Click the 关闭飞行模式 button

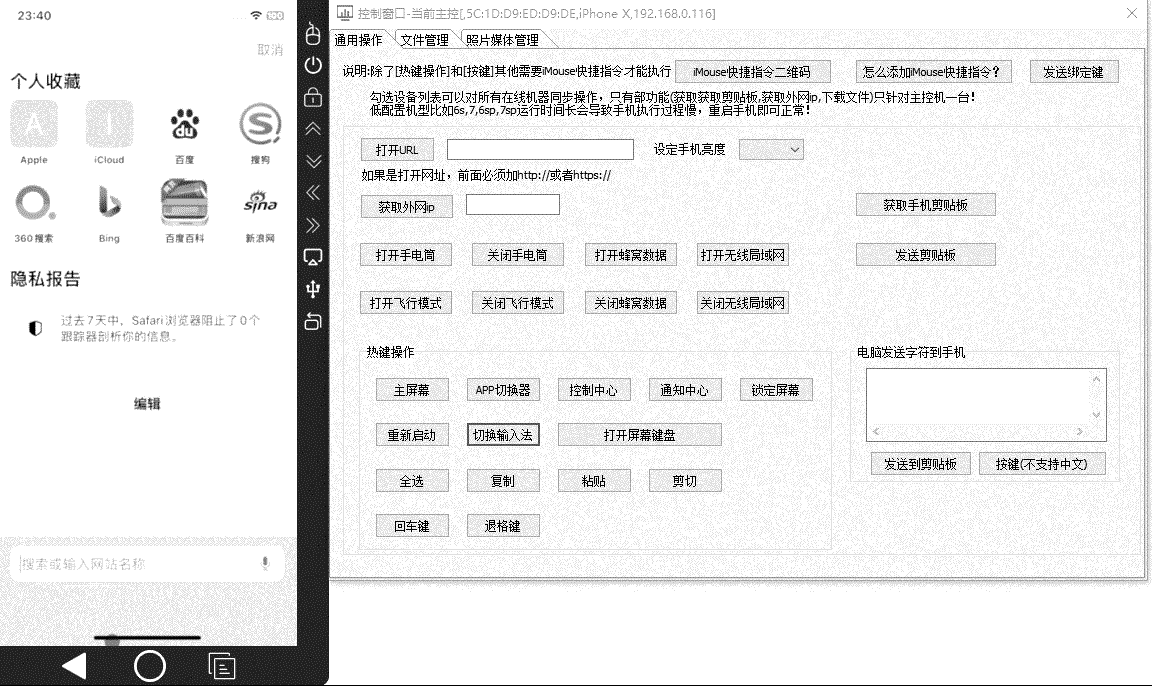(x=518, y=303)
